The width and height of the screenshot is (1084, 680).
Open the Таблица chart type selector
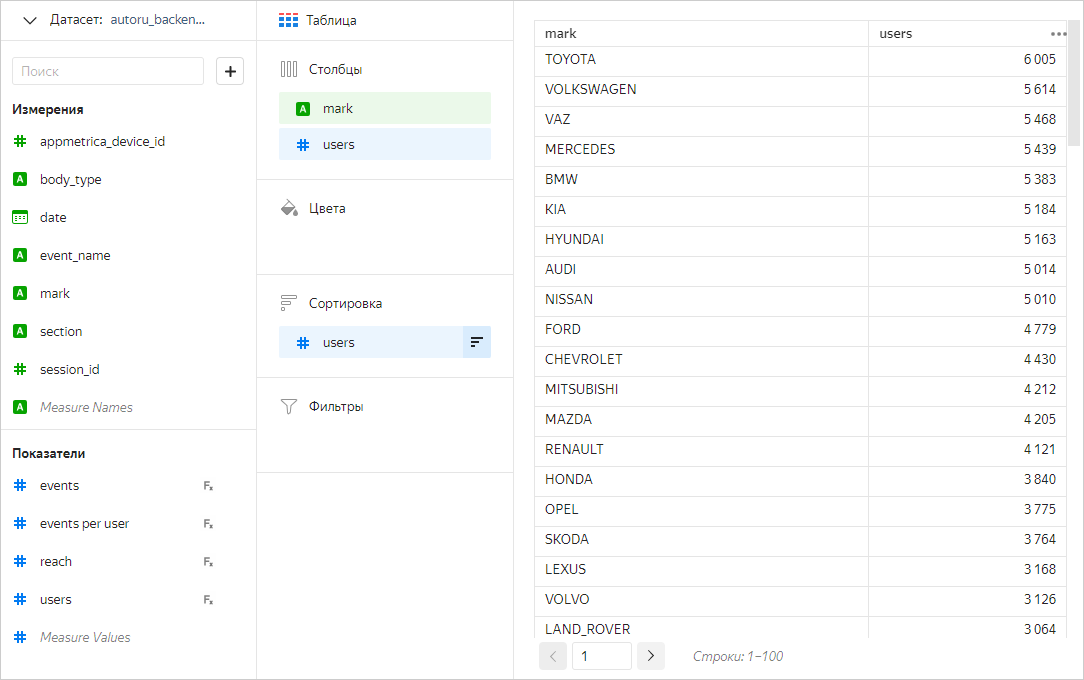pos(318,20)
